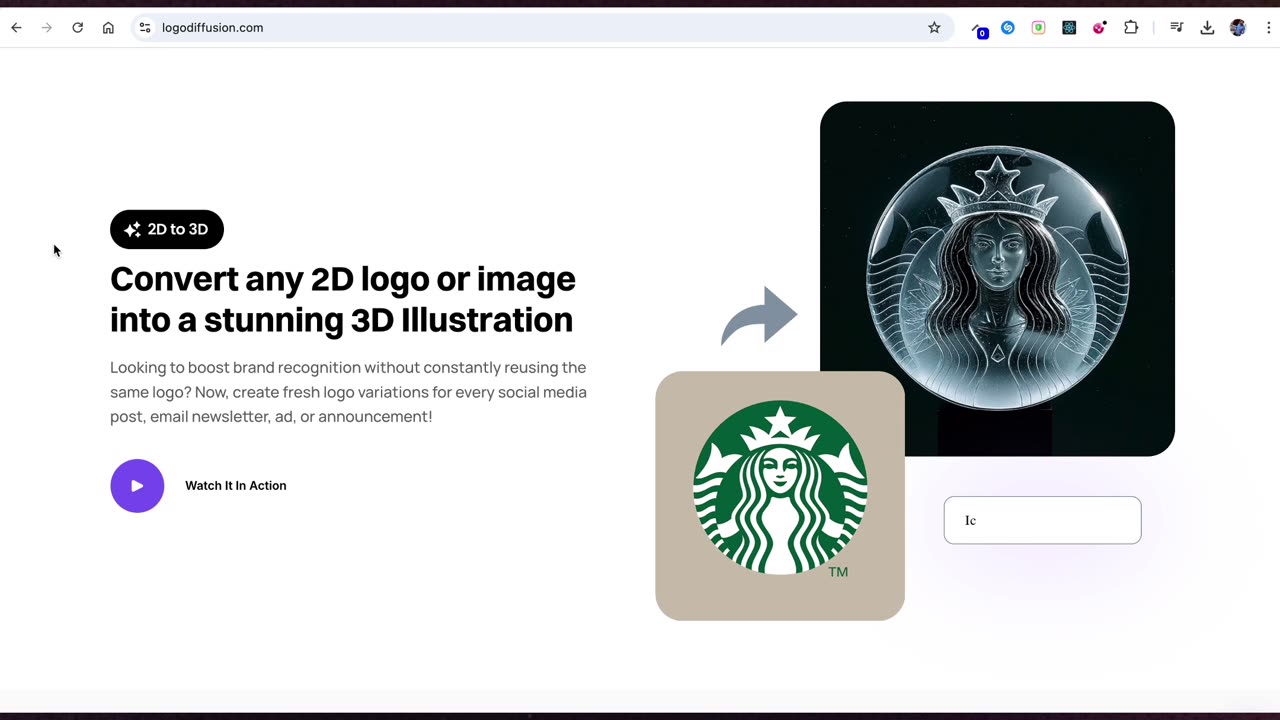
Task: Go back to the previous page
Action: point(16,28)
